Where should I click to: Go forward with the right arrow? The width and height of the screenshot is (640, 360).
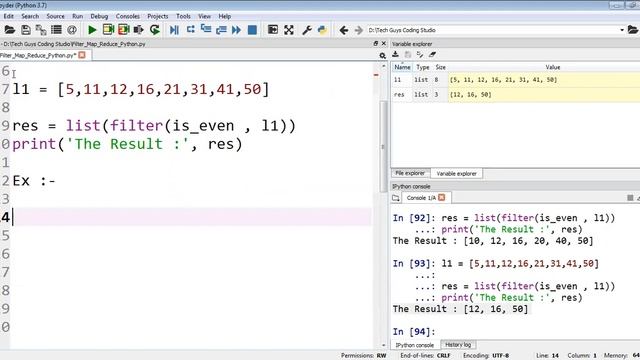(359, 30)
